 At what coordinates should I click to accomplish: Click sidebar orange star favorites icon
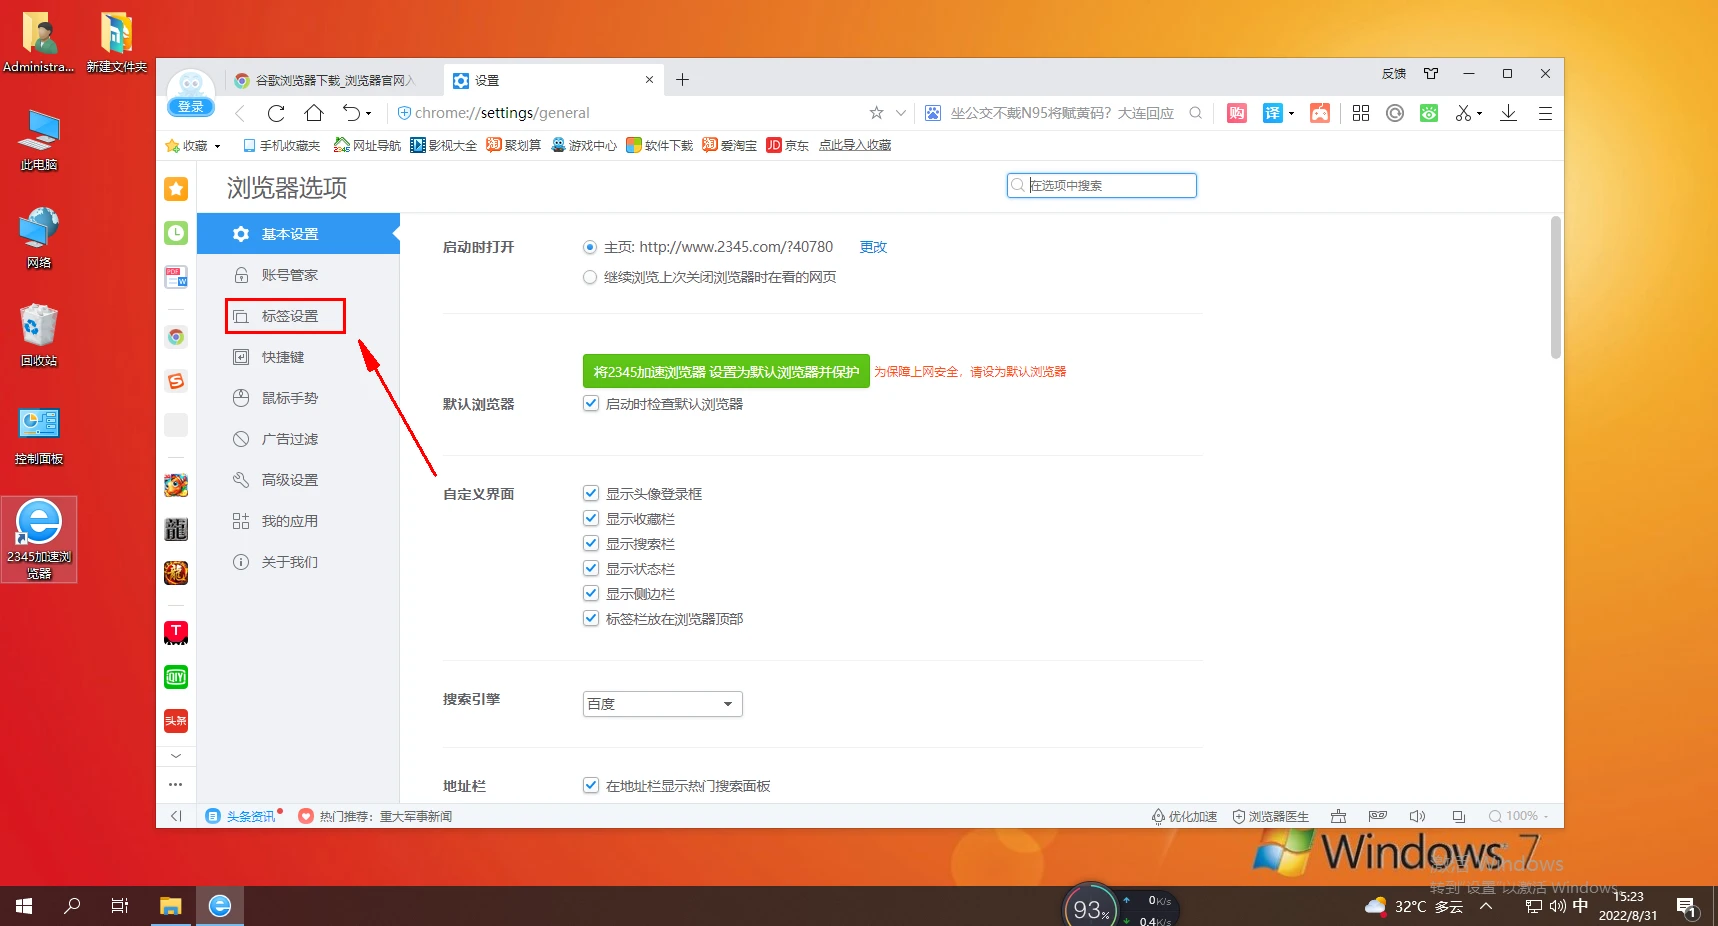coord(176,189)
